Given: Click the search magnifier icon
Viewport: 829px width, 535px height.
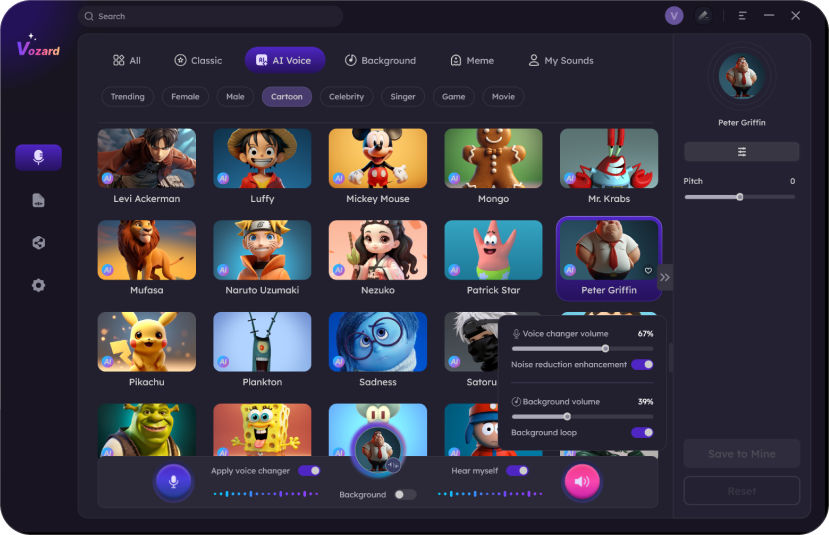Looking at the screenshot, I should tap(89, 16).
